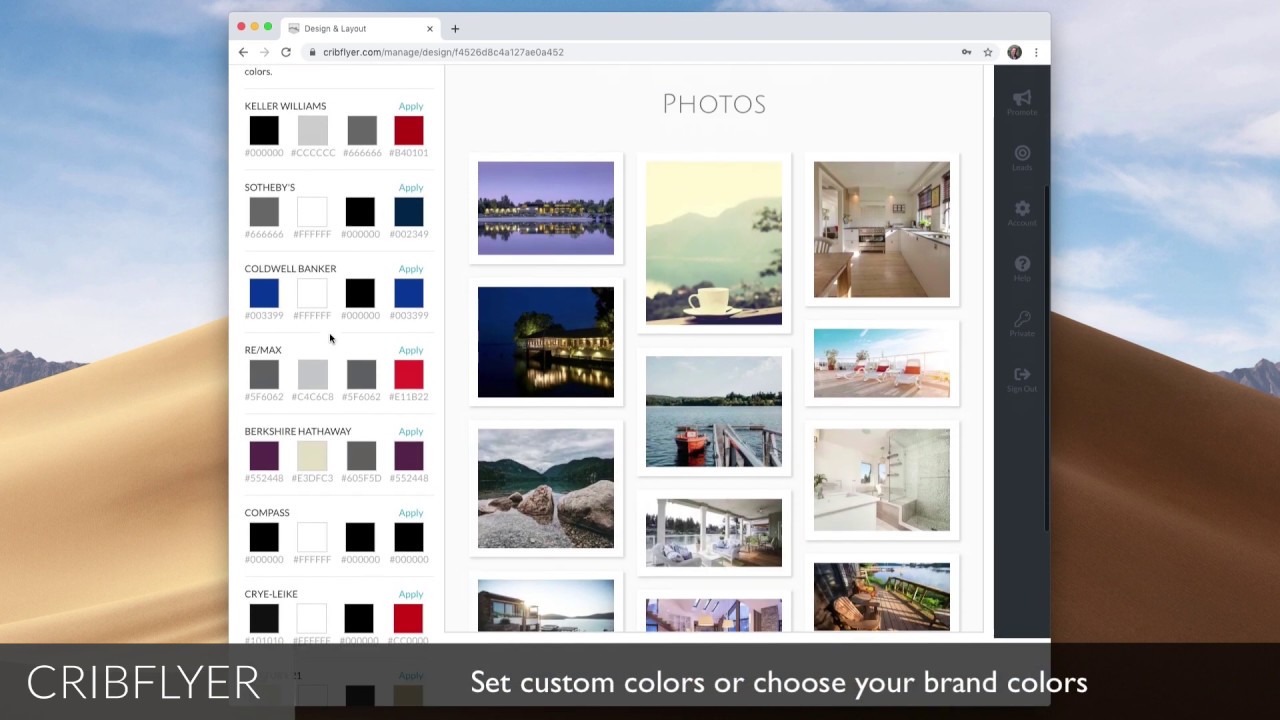Click the address bar URL field
This screenshot has width=1280, height=720.
630,52
